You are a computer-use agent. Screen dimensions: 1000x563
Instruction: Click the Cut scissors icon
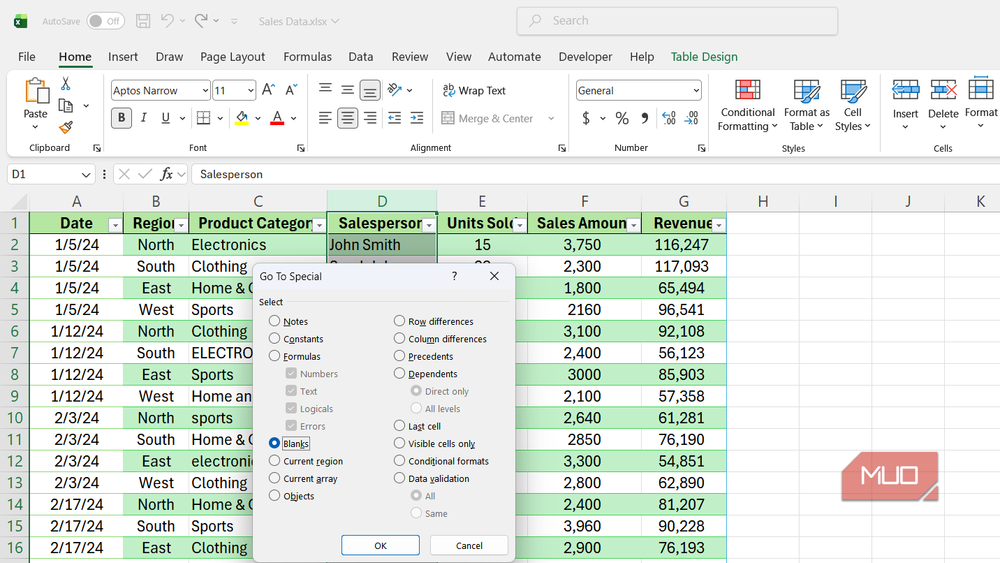tap(65, 84)
